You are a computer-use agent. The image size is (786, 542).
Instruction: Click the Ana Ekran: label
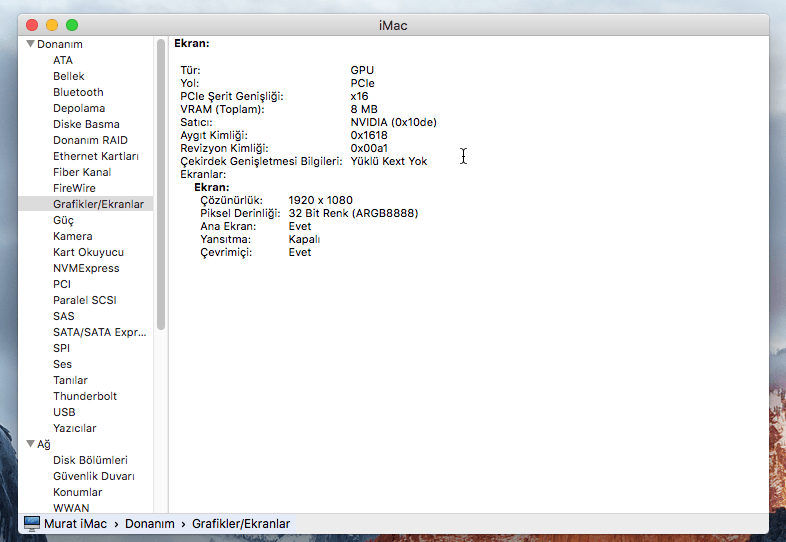[228, 227]
